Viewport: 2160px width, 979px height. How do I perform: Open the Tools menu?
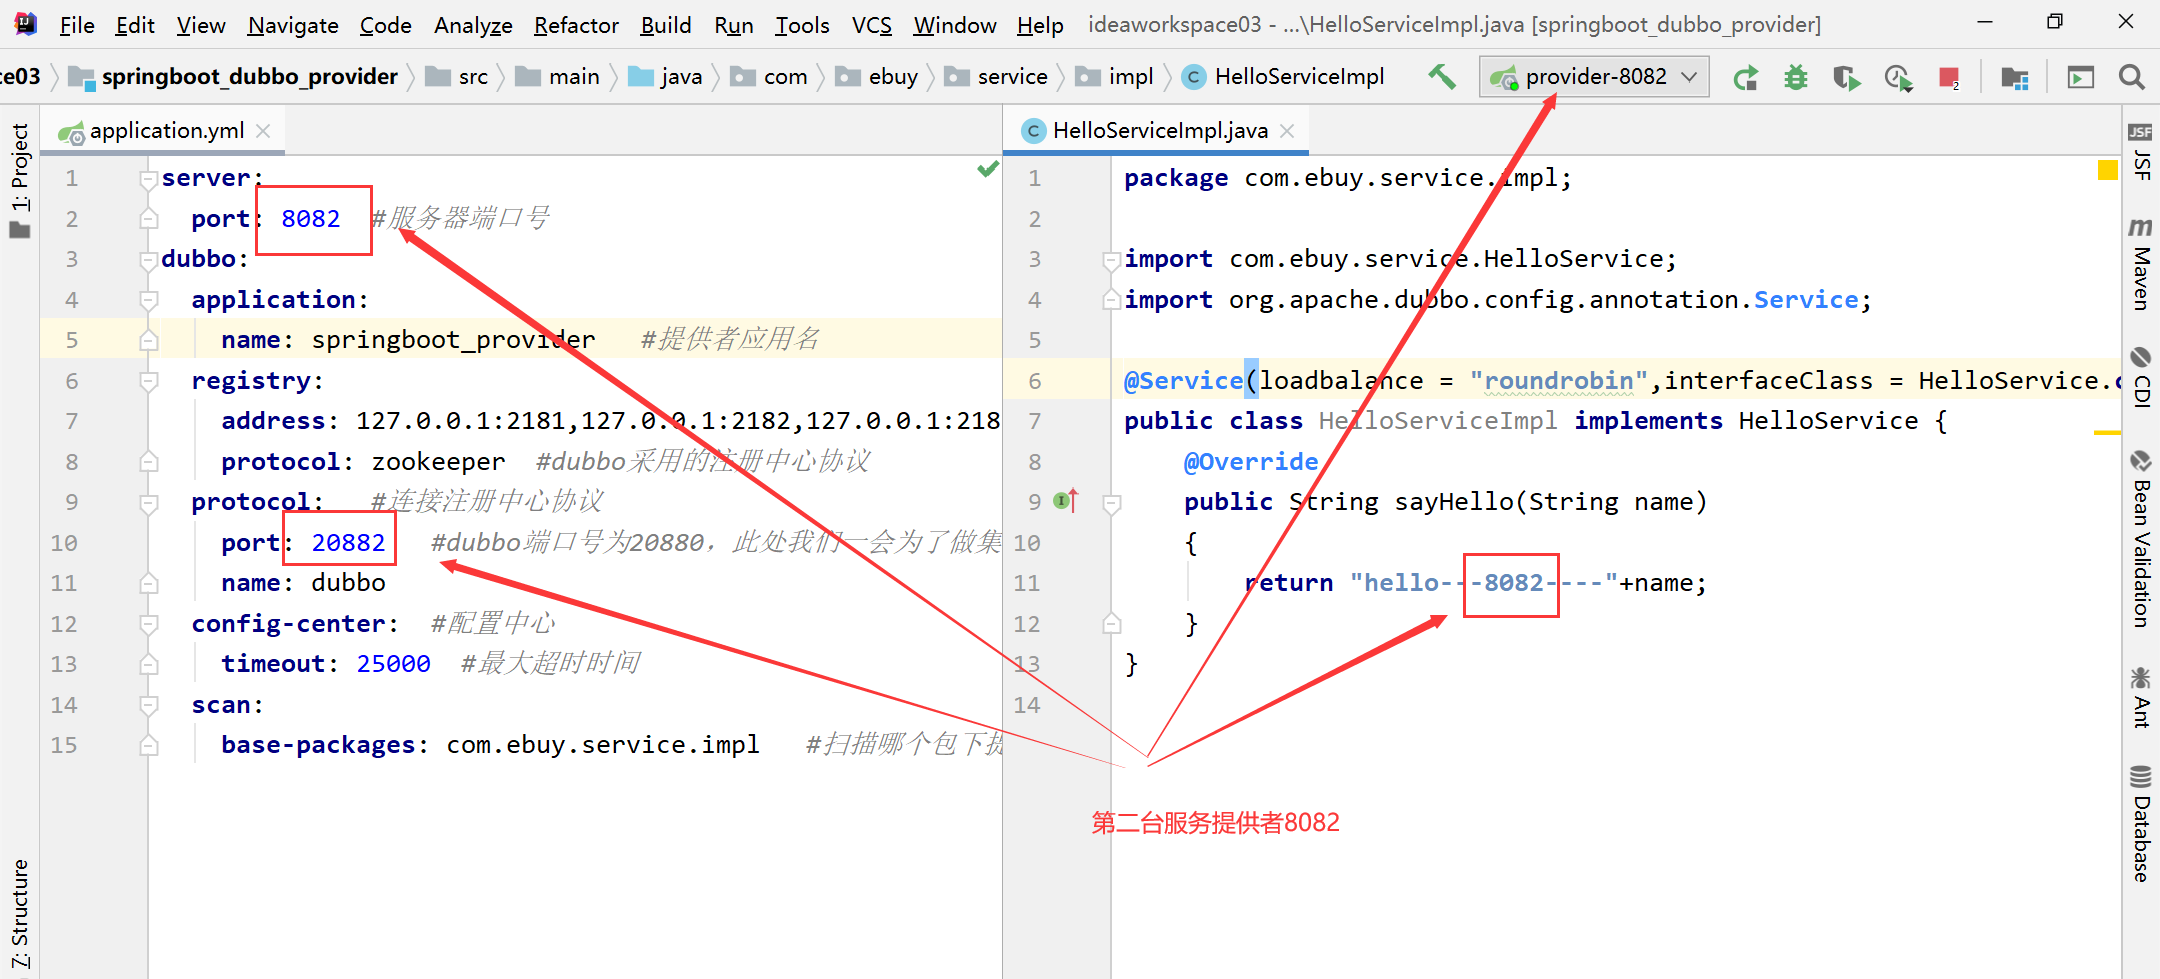tap(802, 25)
